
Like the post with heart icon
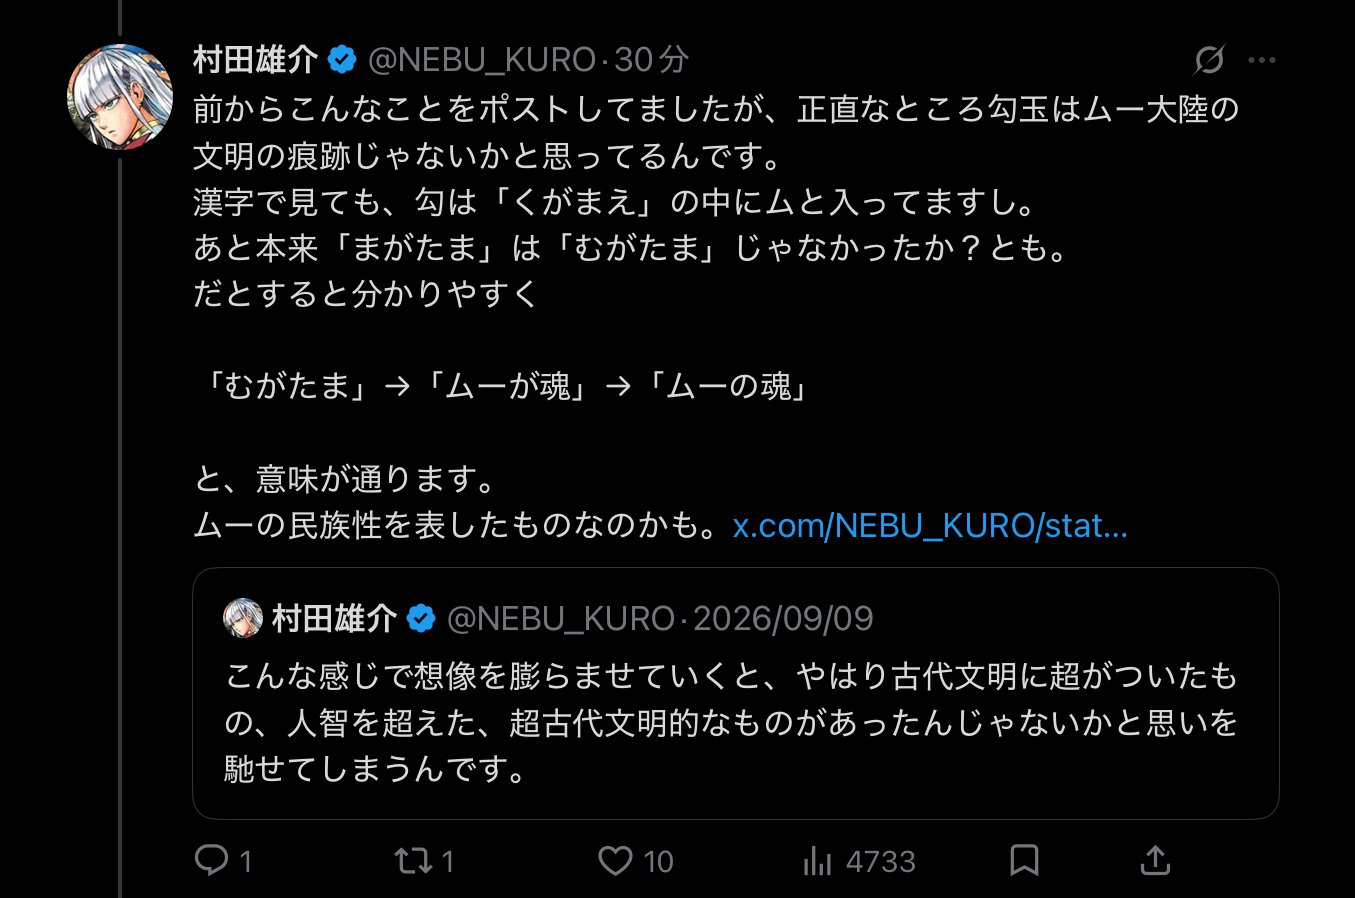click(x=615, y=860)
